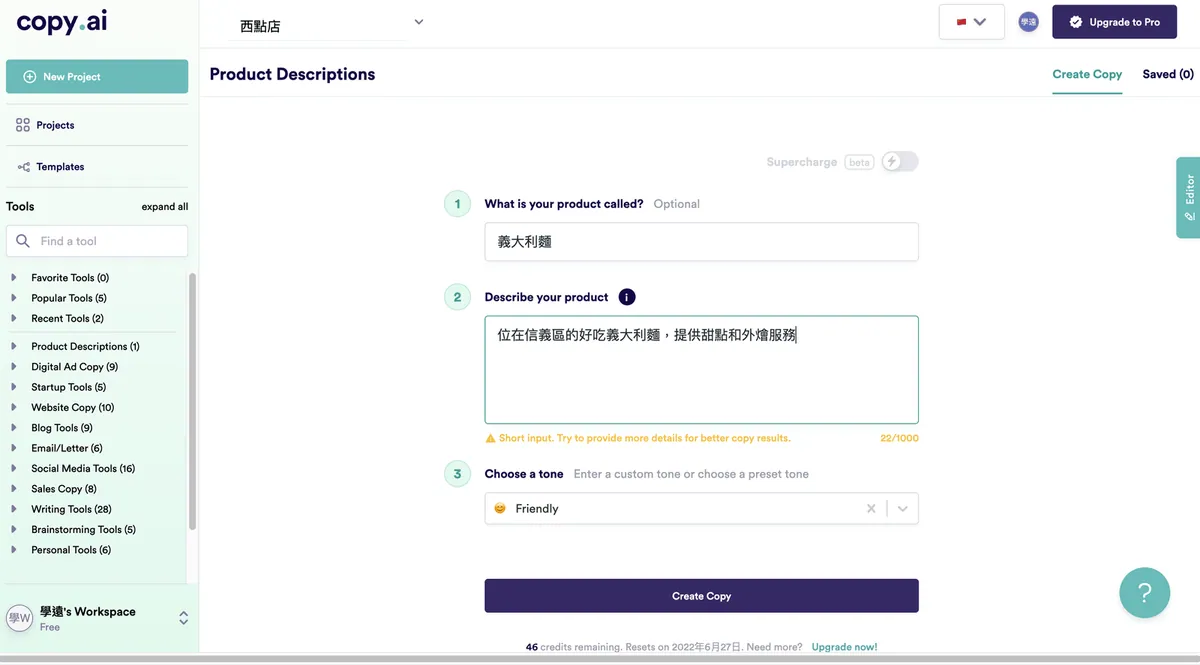Viewport: 1200px width, 665px height.
Task: Switch to the Saved (0) tab
Action: click(1168, 74)
